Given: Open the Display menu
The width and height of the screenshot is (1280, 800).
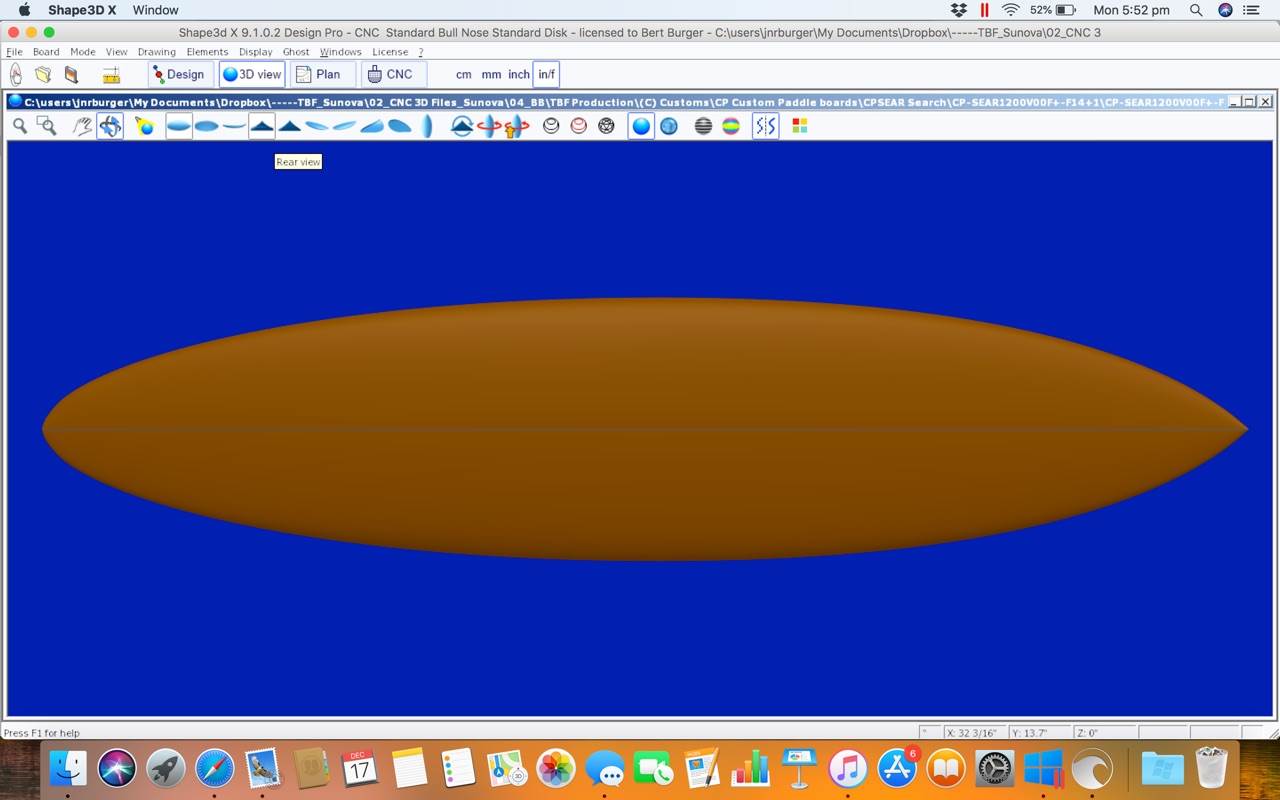Looking at the screenshot, I should pos(255,51).
